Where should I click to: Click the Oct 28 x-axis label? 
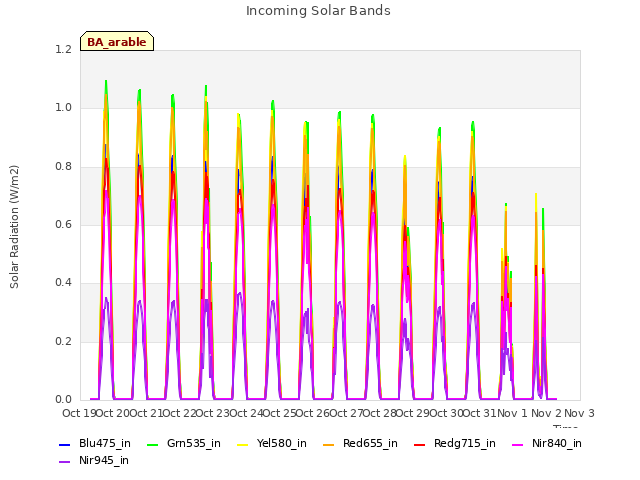tap(380, 413)
